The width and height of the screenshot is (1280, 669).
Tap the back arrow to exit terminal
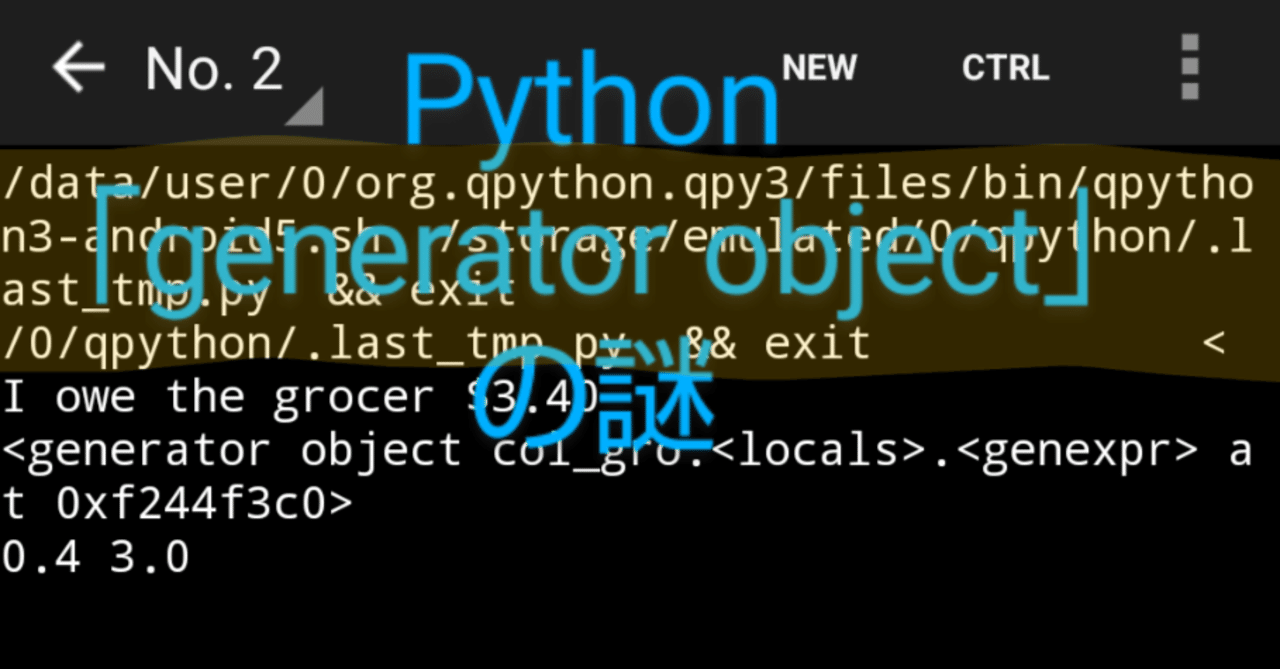(78, 68)
